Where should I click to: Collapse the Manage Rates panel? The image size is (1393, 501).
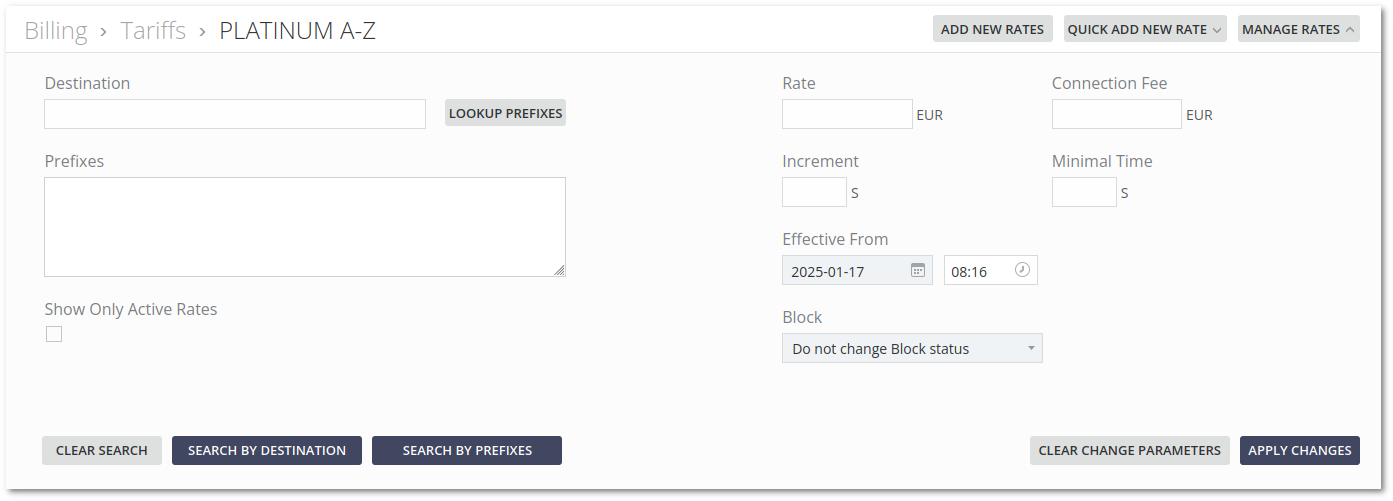click(x=1298, y=29)
